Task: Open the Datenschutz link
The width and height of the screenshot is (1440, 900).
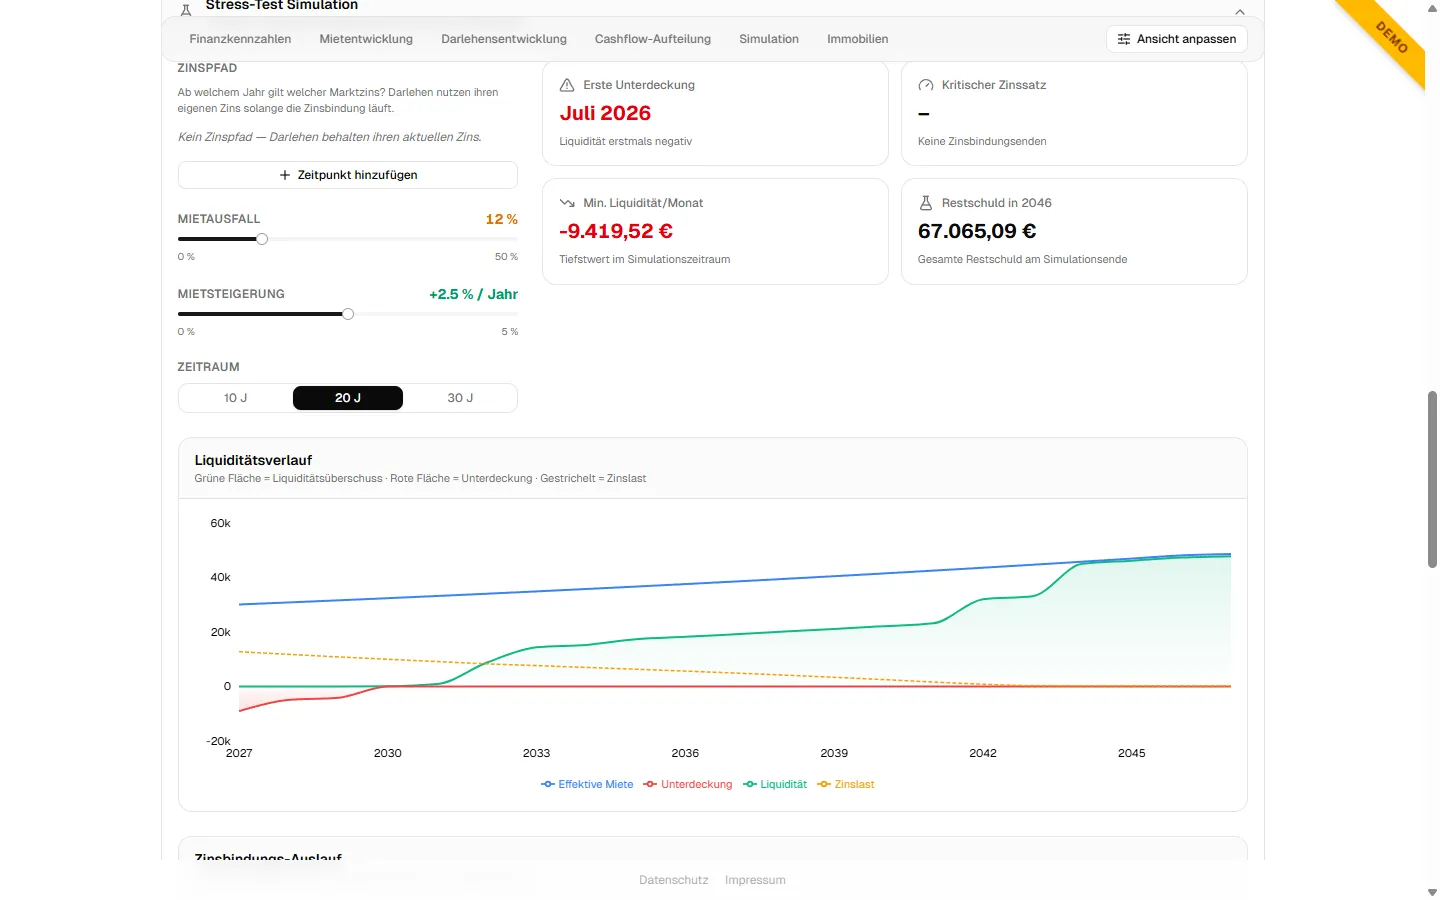Action: click(x=674, y=880)
